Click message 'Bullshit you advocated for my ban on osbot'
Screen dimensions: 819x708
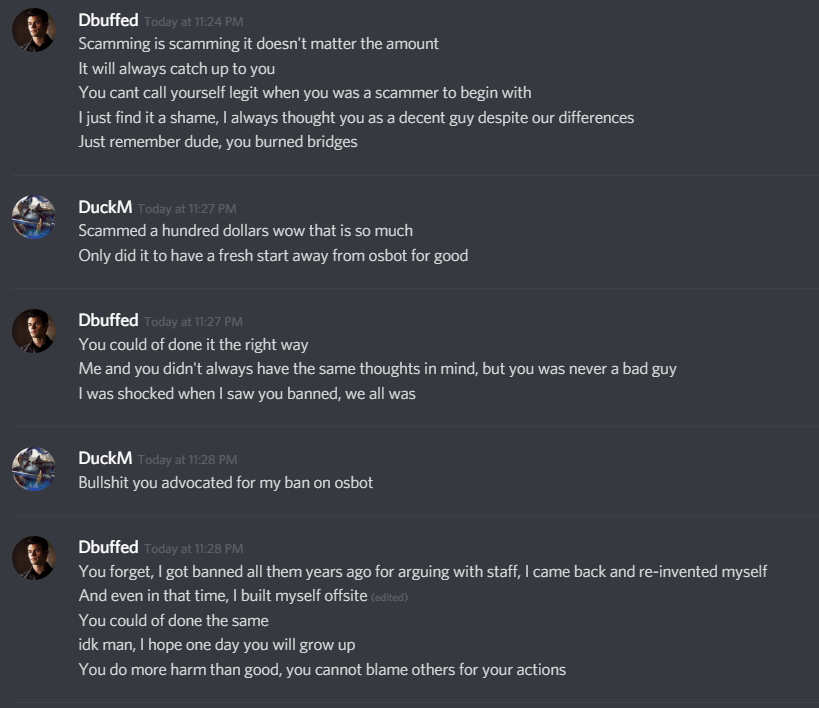pos(226,483)
